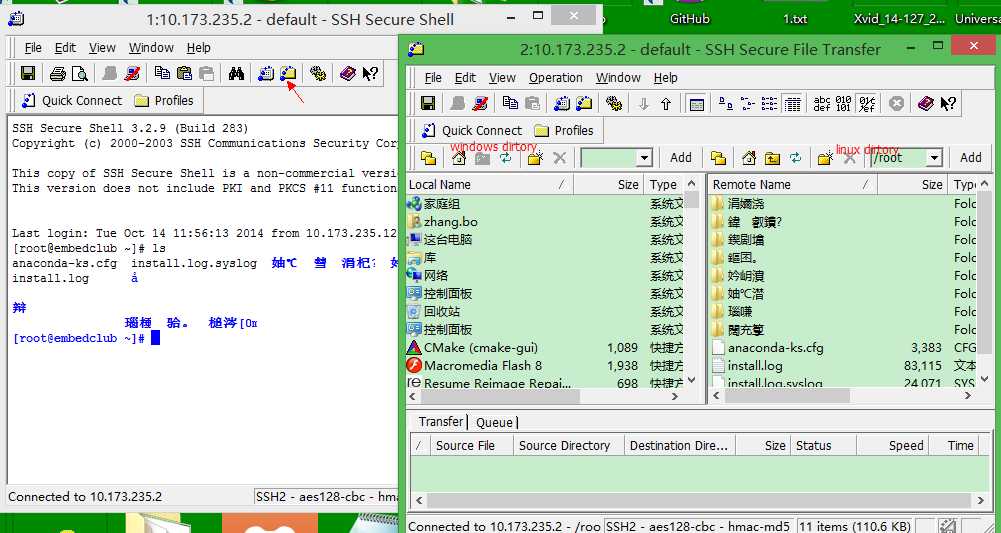Click Add next to /root path field
1001x533 pixels.
(970, 158)
